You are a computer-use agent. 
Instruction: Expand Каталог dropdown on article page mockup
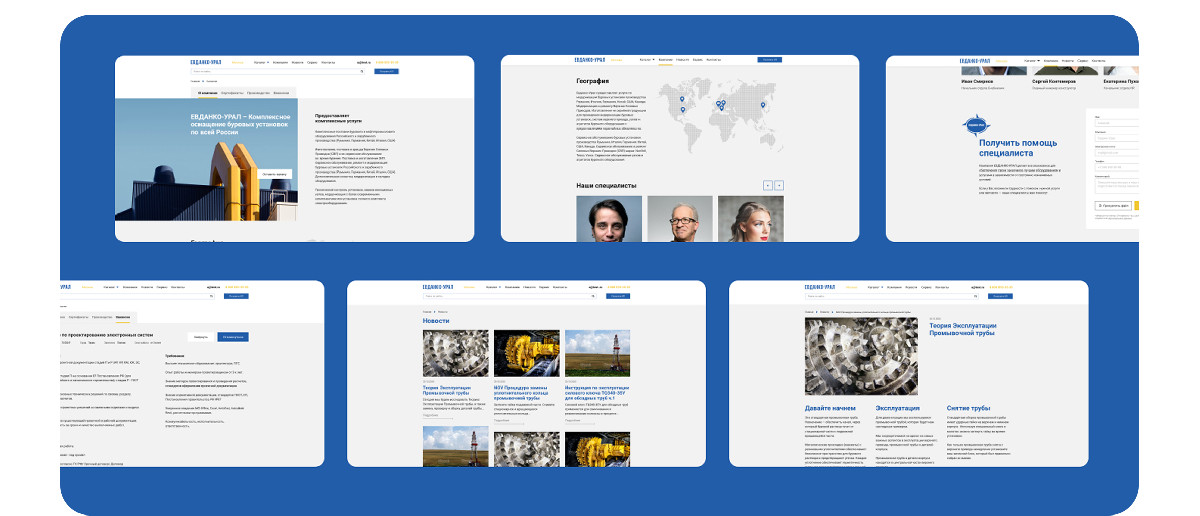pyautogui.click(x=875, y=287)
